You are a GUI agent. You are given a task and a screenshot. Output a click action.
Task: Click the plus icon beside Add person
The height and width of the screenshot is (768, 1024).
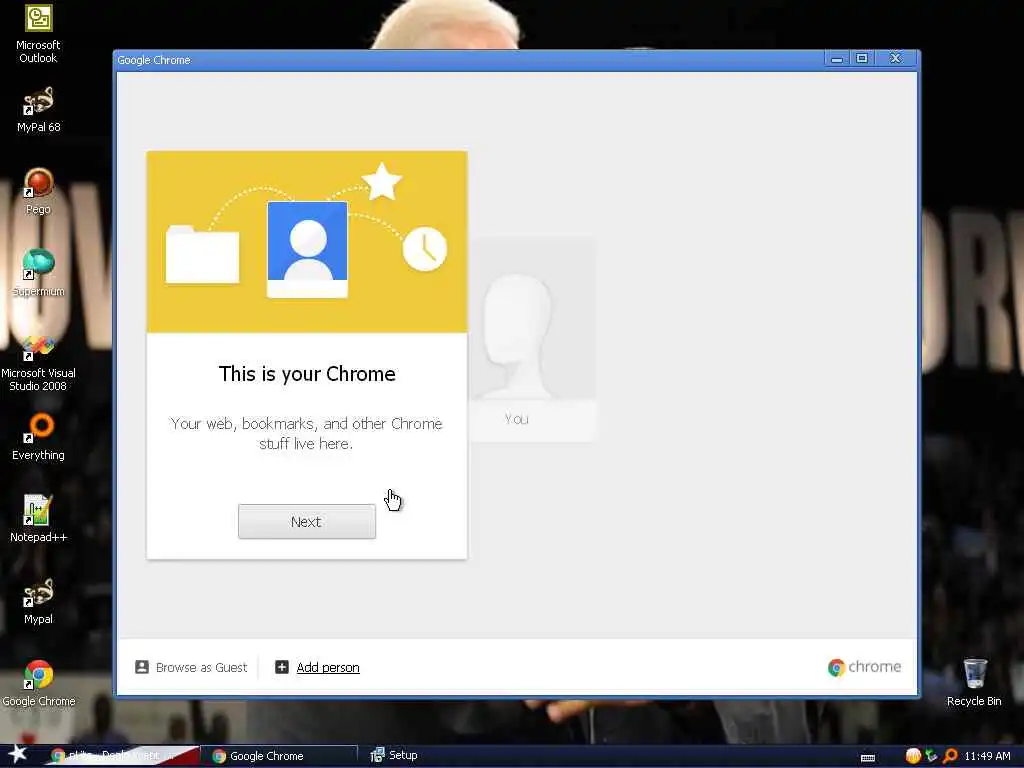[281, 667]
